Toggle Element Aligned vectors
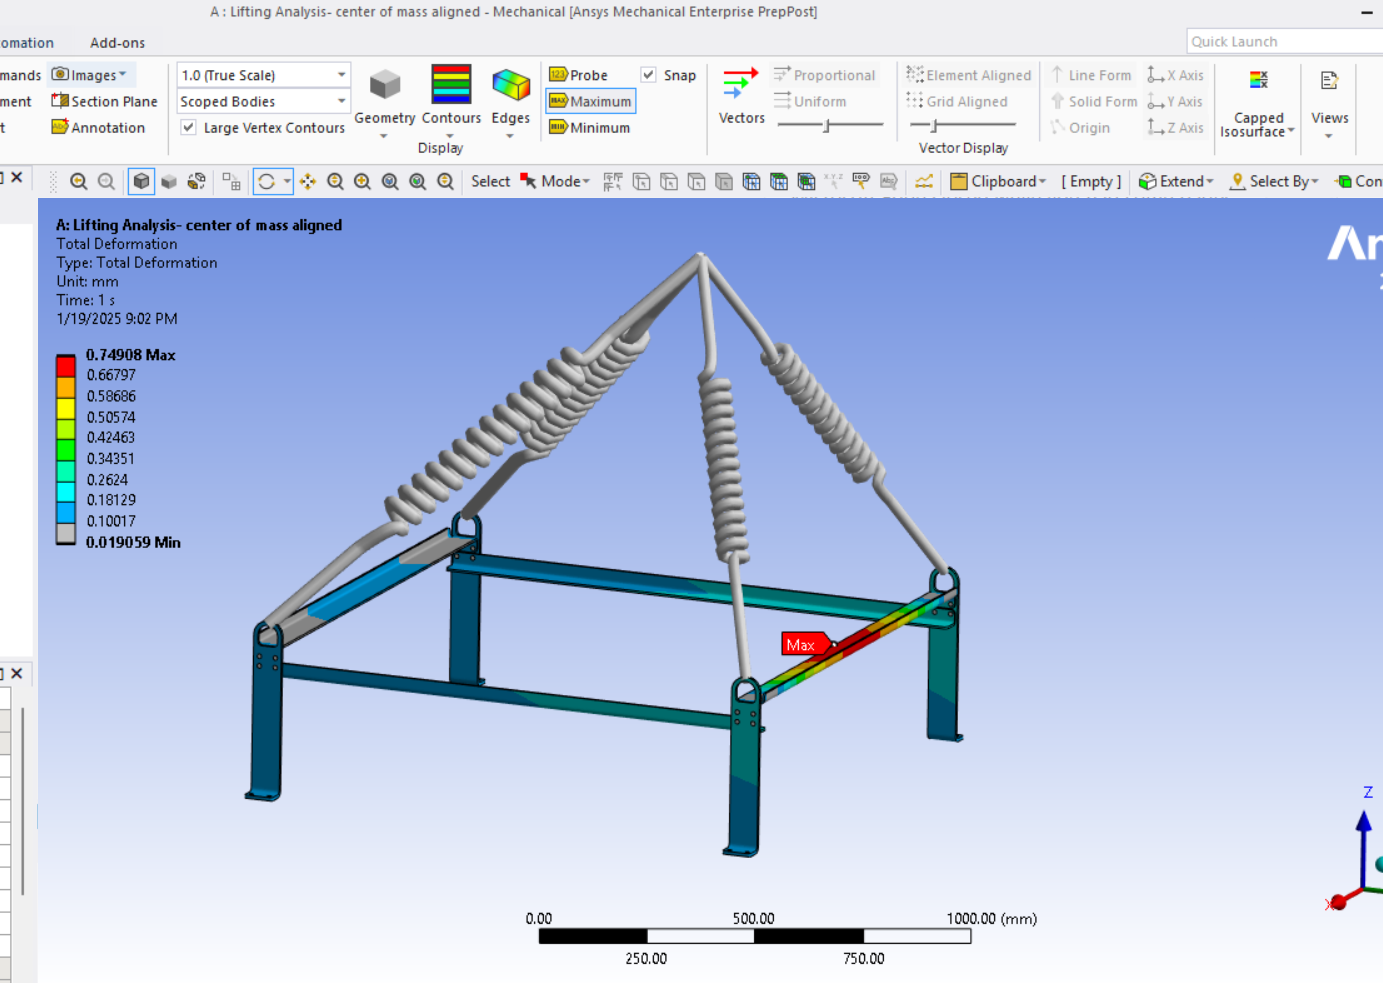This screenshot has width=1383, height=983. (x=968, y=75)
